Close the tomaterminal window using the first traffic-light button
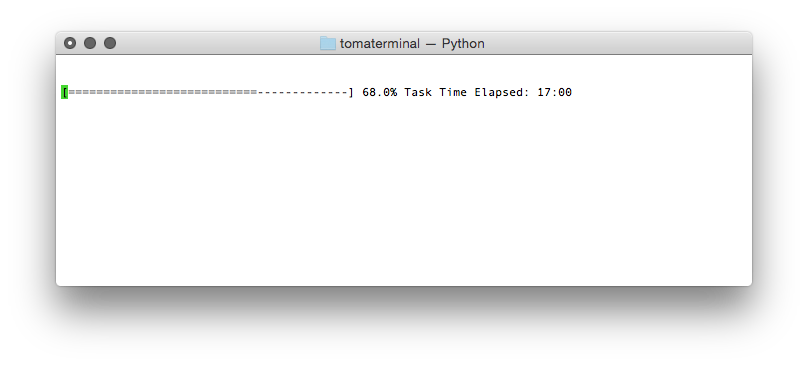808x366 pixels. (x=70, y=43)
